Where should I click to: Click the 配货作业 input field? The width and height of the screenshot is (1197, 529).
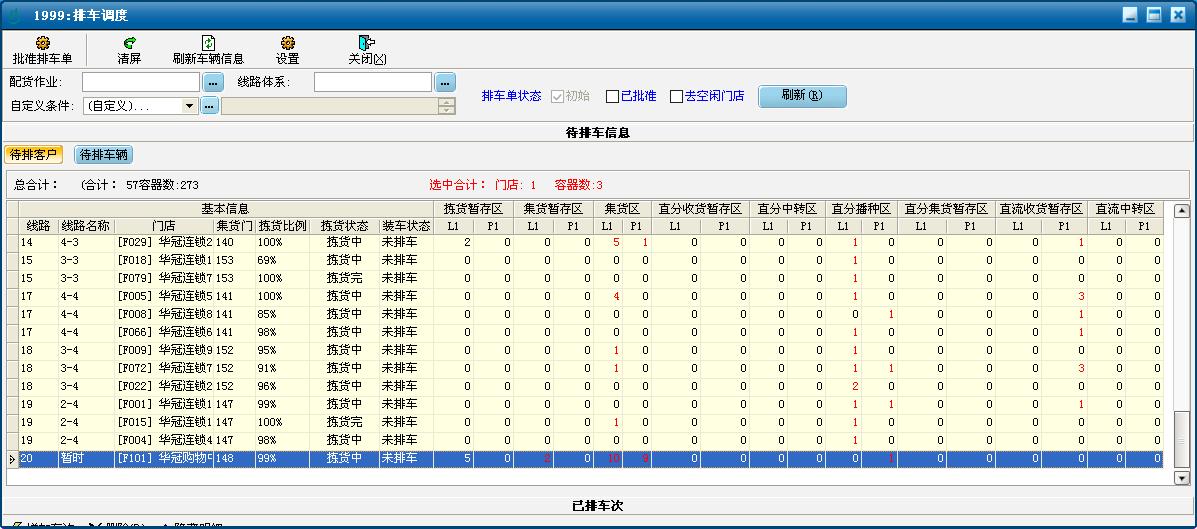[141, 82]
